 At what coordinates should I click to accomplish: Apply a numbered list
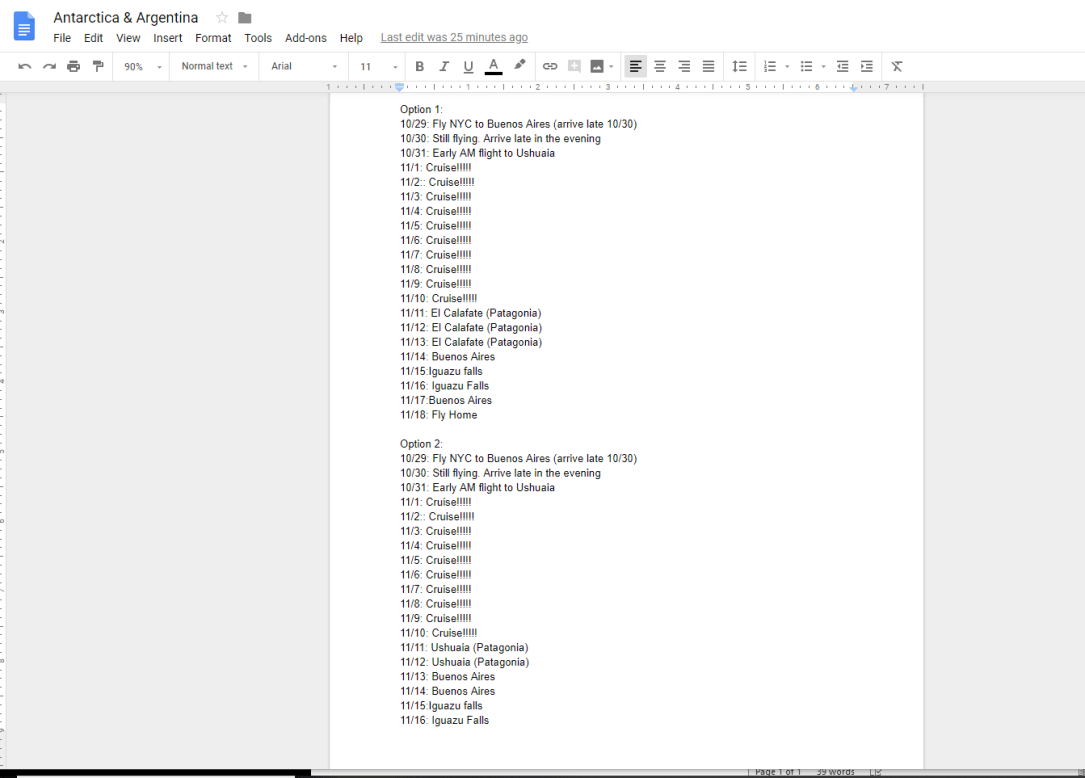pyautogui.click(x=769, y=66)
